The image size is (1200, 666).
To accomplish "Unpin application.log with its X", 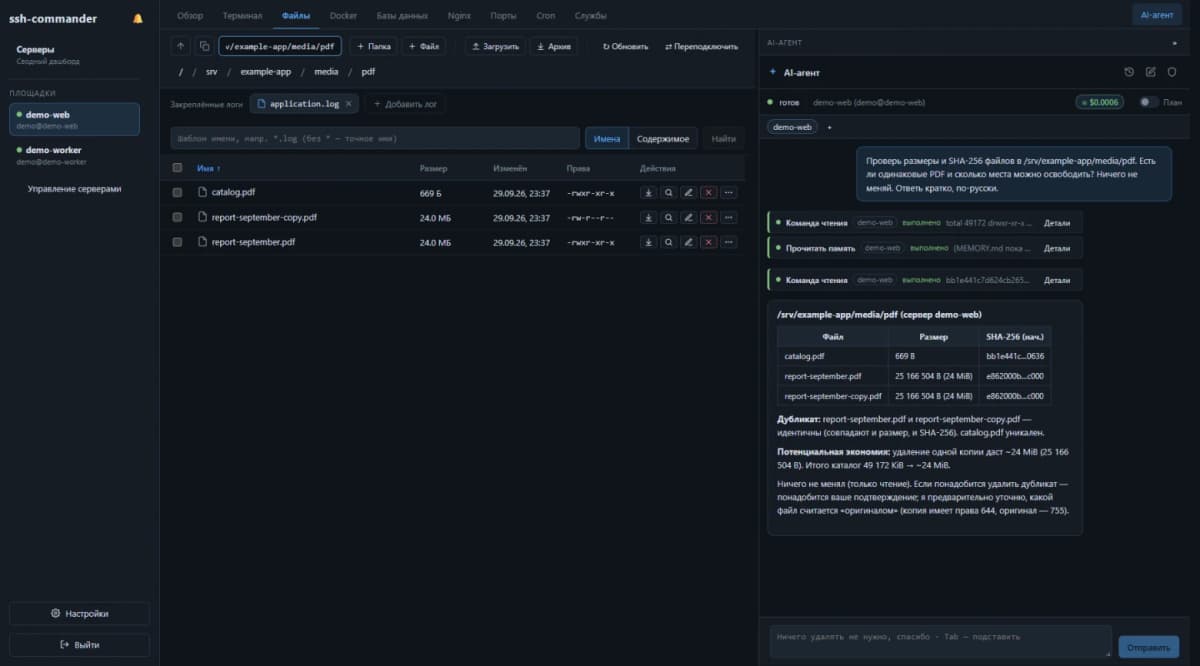I will pos(349,104).
